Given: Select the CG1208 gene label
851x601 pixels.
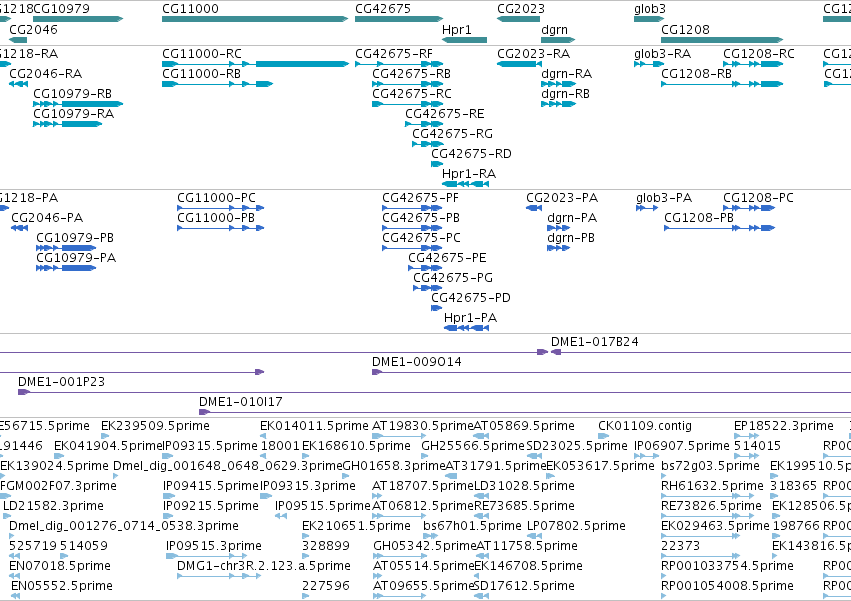Looking at the screenshot, I should (x=685, y=29).
